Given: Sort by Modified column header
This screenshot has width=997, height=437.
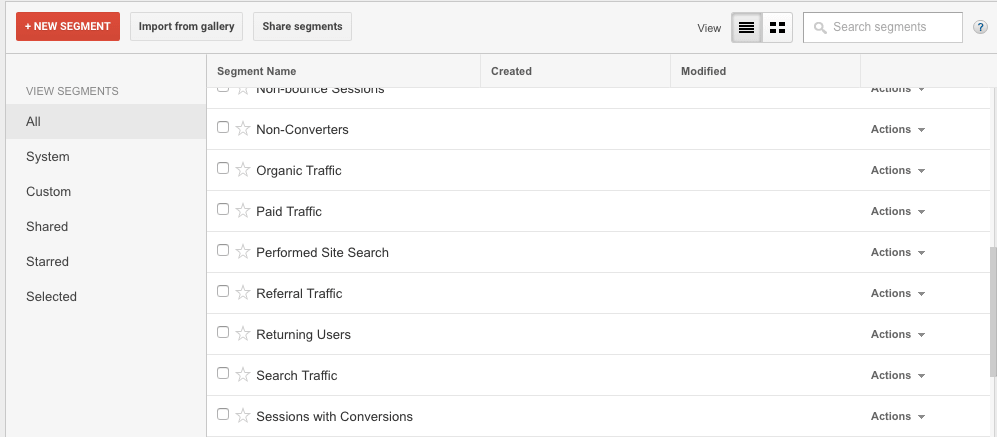Looking at the screenshot, I should point(766,71).
